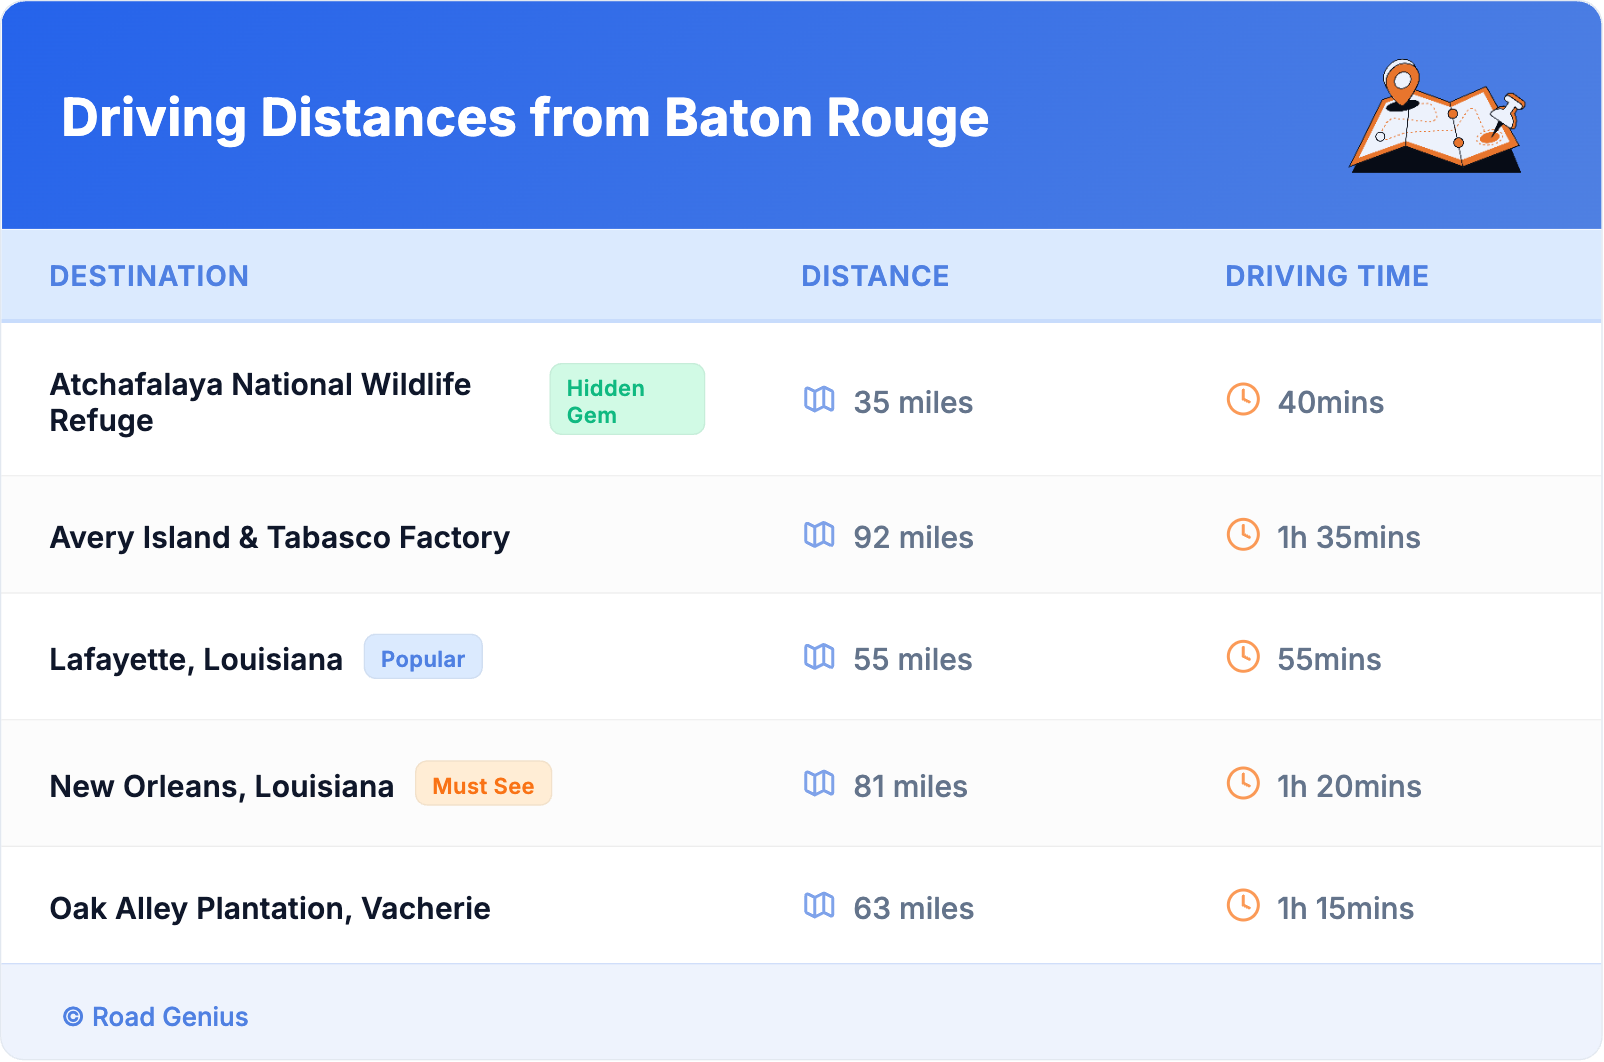Click the clock icon next to 55mins
Screen dimensions: 1604x1062
(x=1243, y=657)
